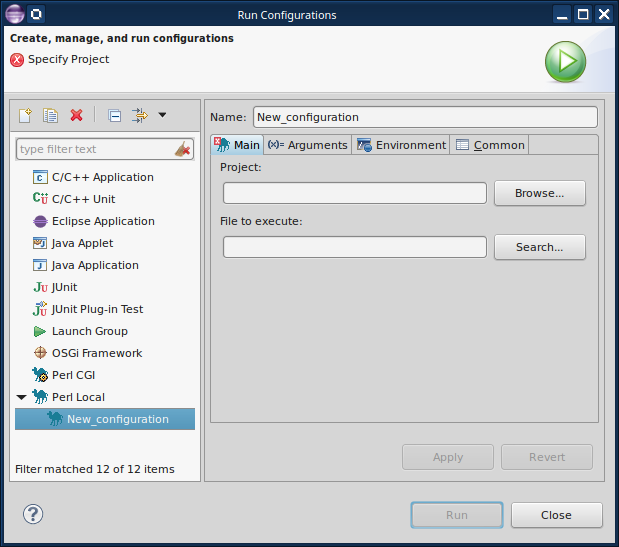This screenshot has width=619, height=547.
Task: Open the Arguments tab
Action: [x=308, y=145]
